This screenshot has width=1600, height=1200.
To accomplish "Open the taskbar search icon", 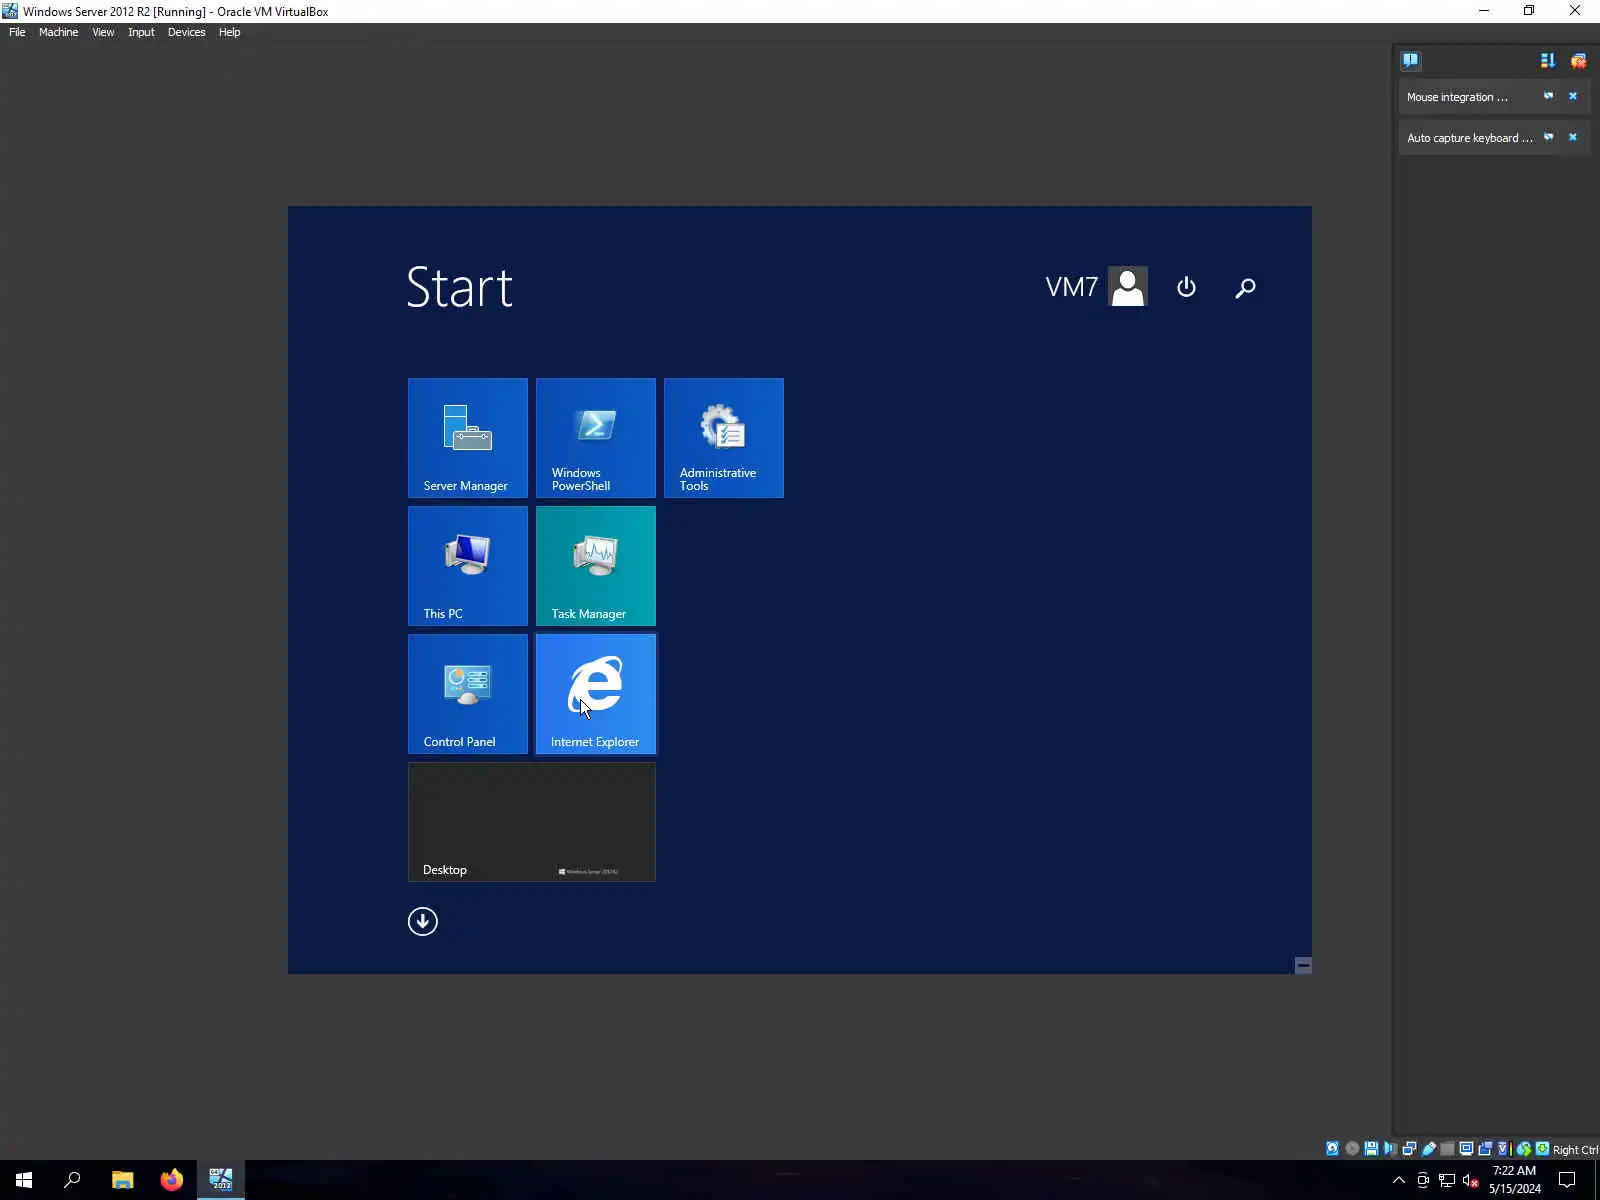I will pos(72,1180).
